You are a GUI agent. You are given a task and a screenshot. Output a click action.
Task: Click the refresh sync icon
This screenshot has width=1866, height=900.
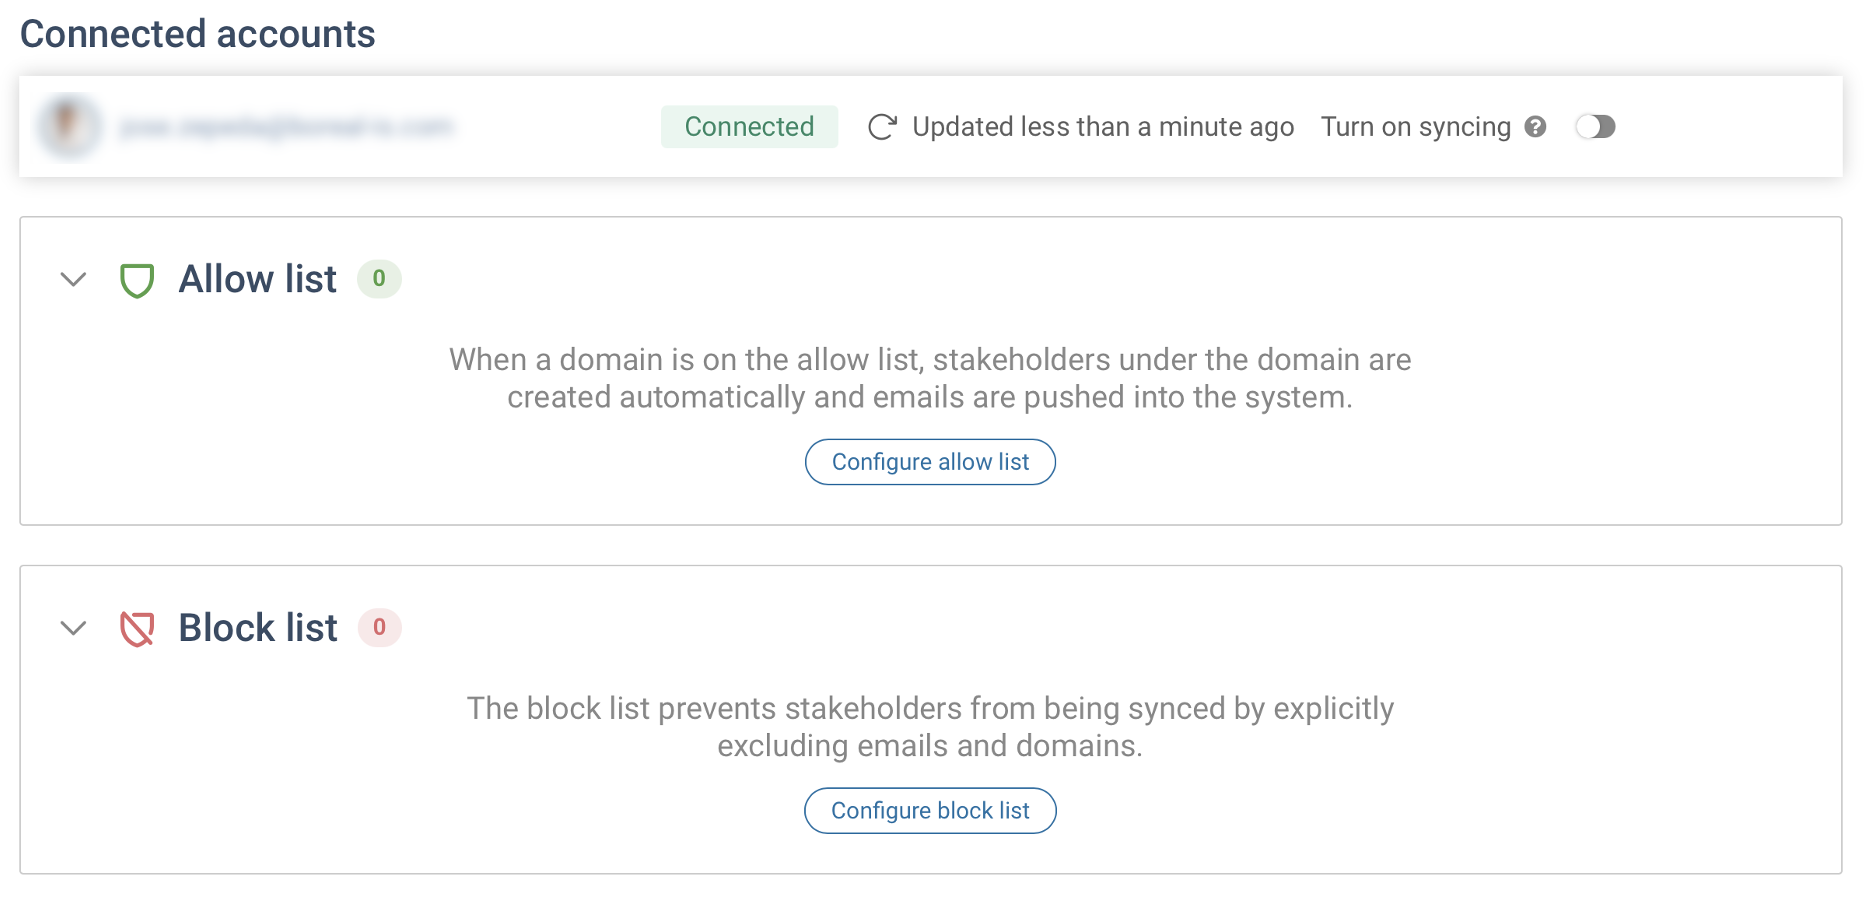pyautogui.click(x=881, y=127)
